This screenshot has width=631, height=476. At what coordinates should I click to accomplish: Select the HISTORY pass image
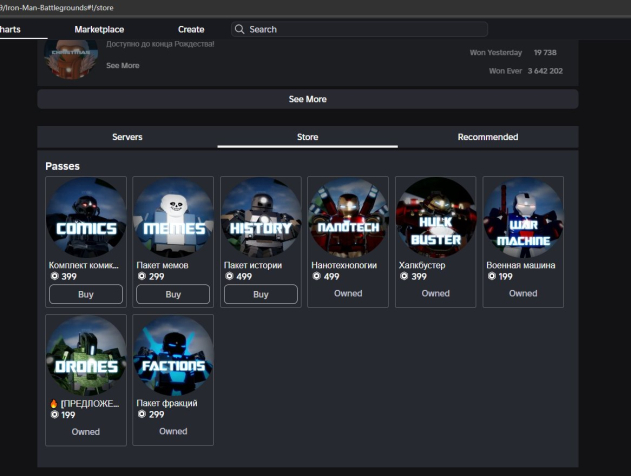pos(260,218)
